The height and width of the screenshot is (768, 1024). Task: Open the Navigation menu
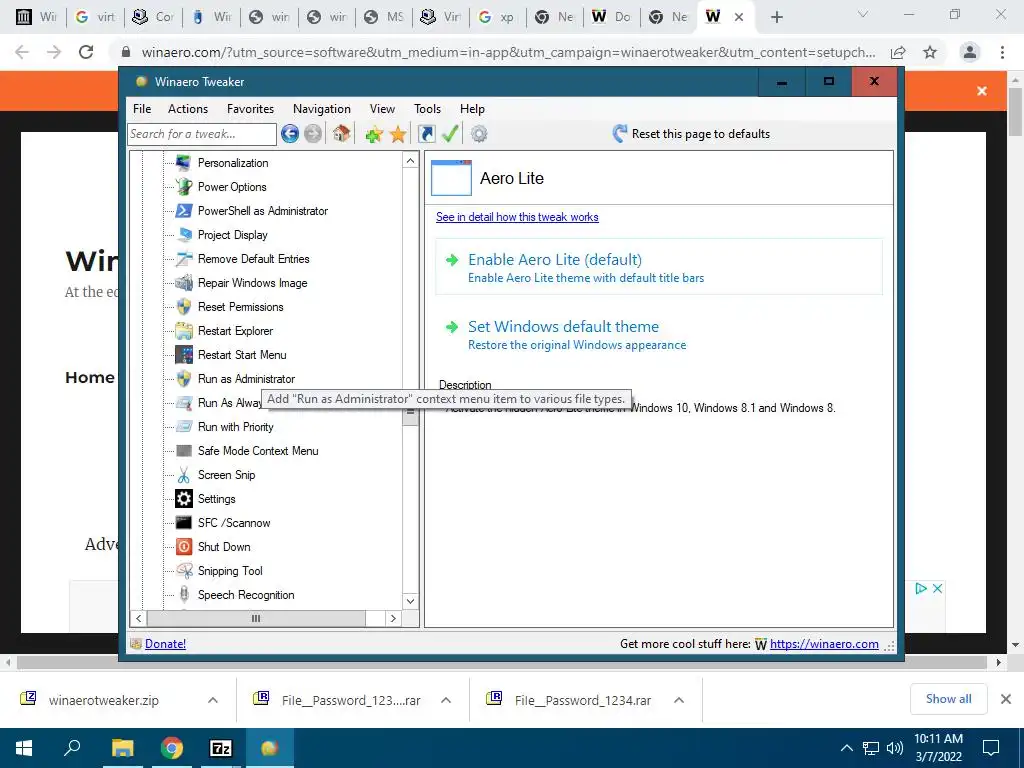coord(322,109)
